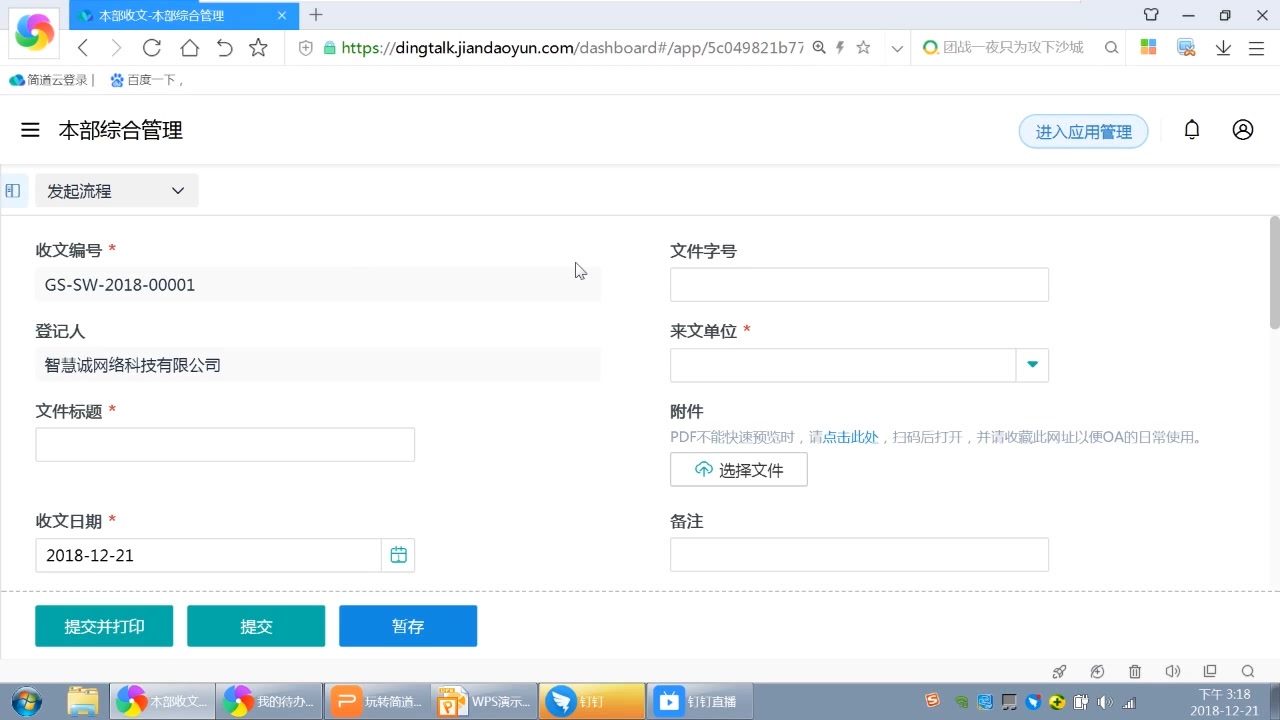This screenshot has width=1280, height=720.
Task: Open the File Explorer taskbar icon
Action: coord(83,701)
